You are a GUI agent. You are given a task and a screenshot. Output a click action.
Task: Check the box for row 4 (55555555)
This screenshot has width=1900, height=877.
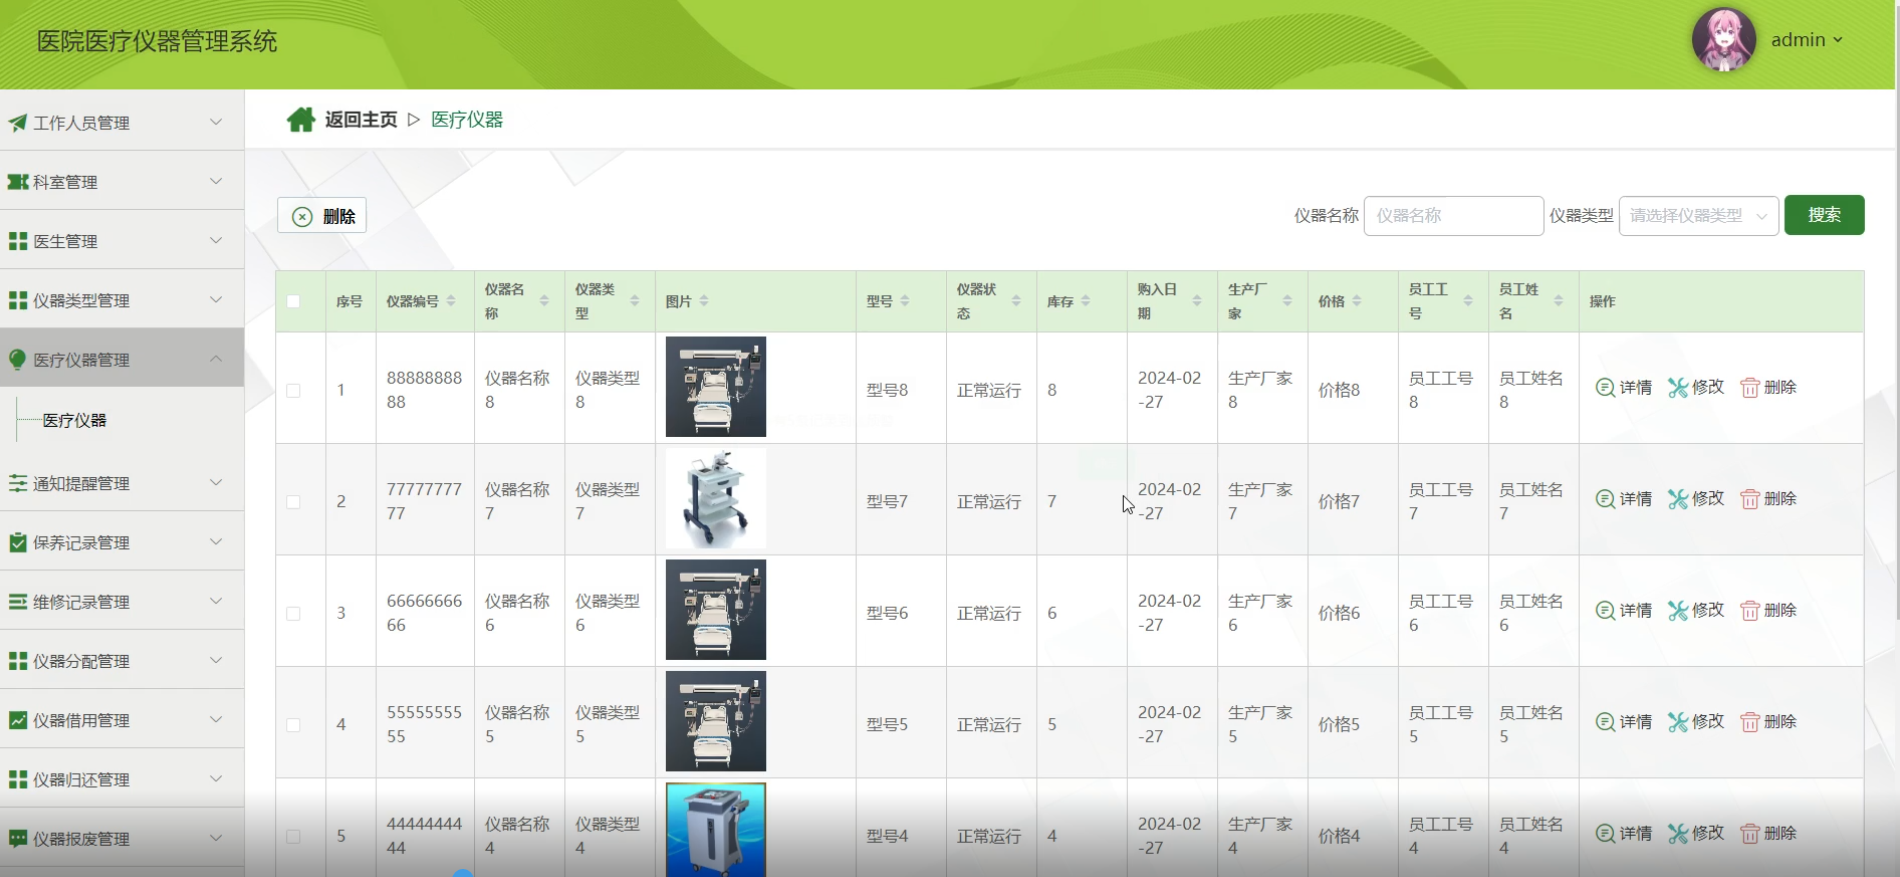point(293,725)
